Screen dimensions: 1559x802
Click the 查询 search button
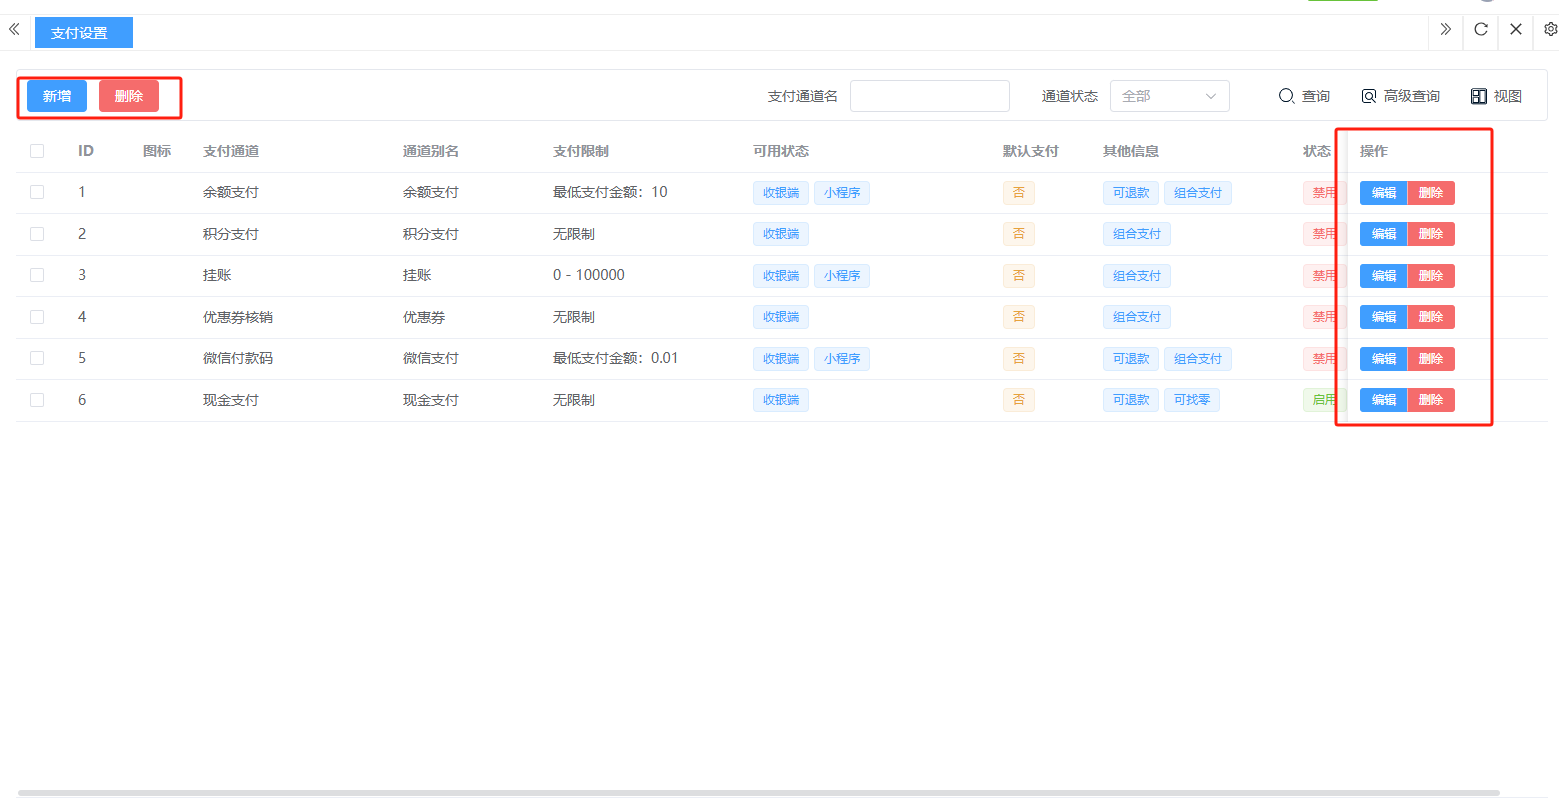(1304, 96)
